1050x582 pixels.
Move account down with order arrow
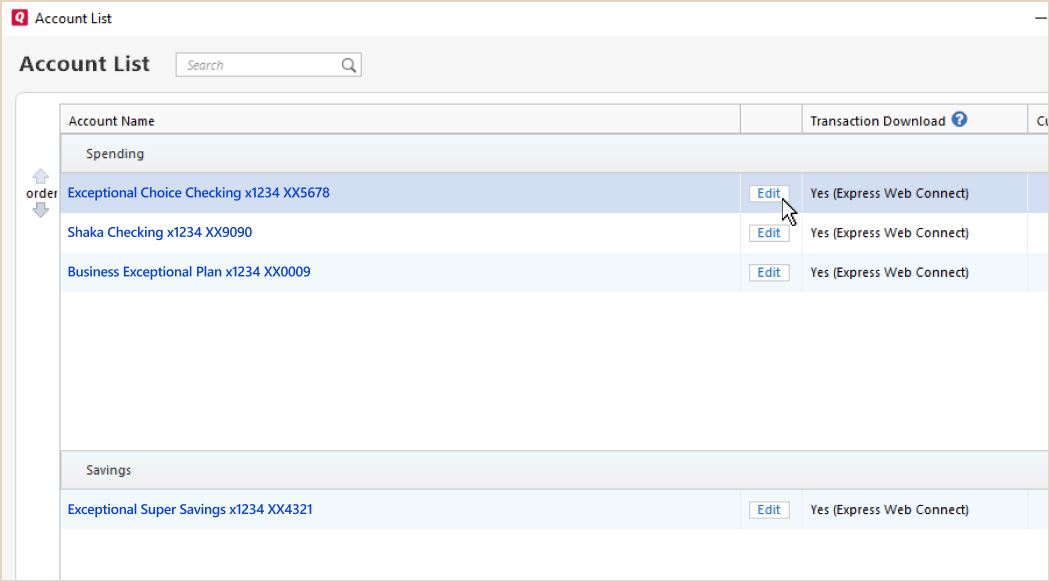click(x=41, y=210)
